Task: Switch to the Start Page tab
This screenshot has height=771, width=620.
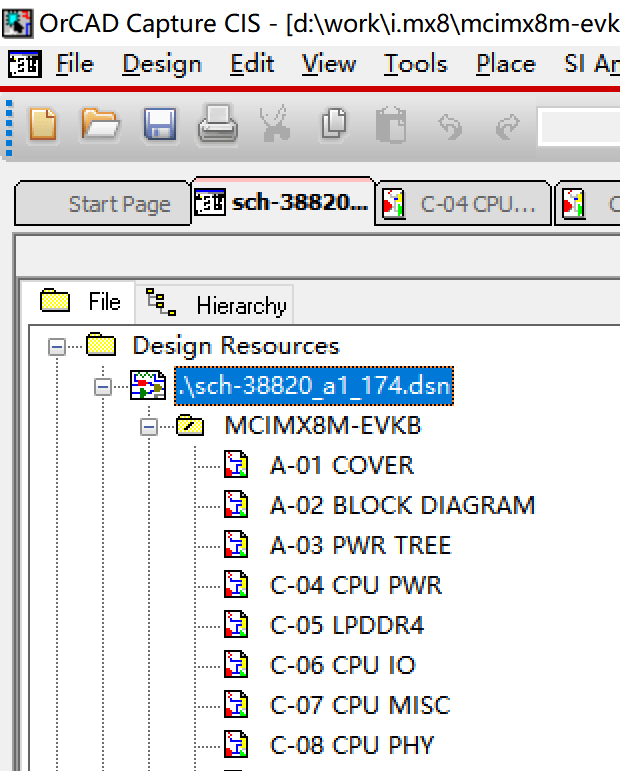Action: pos(103,204)
